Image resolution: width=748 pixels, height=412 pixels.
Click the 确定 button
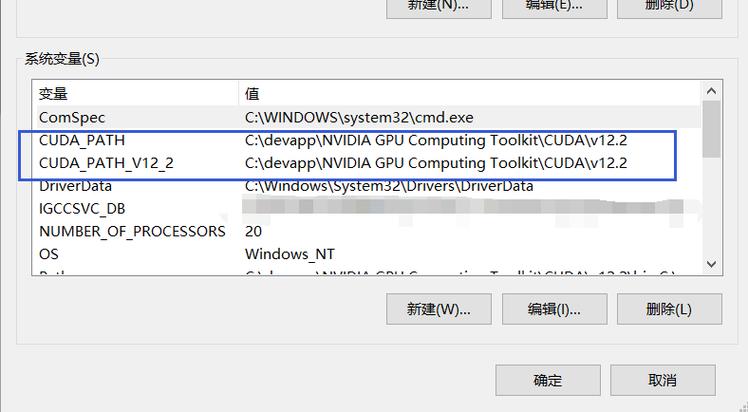548,380
